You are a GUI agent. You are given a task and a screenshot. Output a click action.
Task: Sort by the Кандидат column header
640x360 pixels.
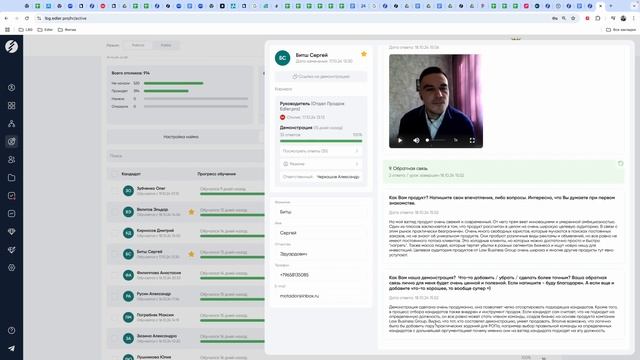(x=131, y=174)
